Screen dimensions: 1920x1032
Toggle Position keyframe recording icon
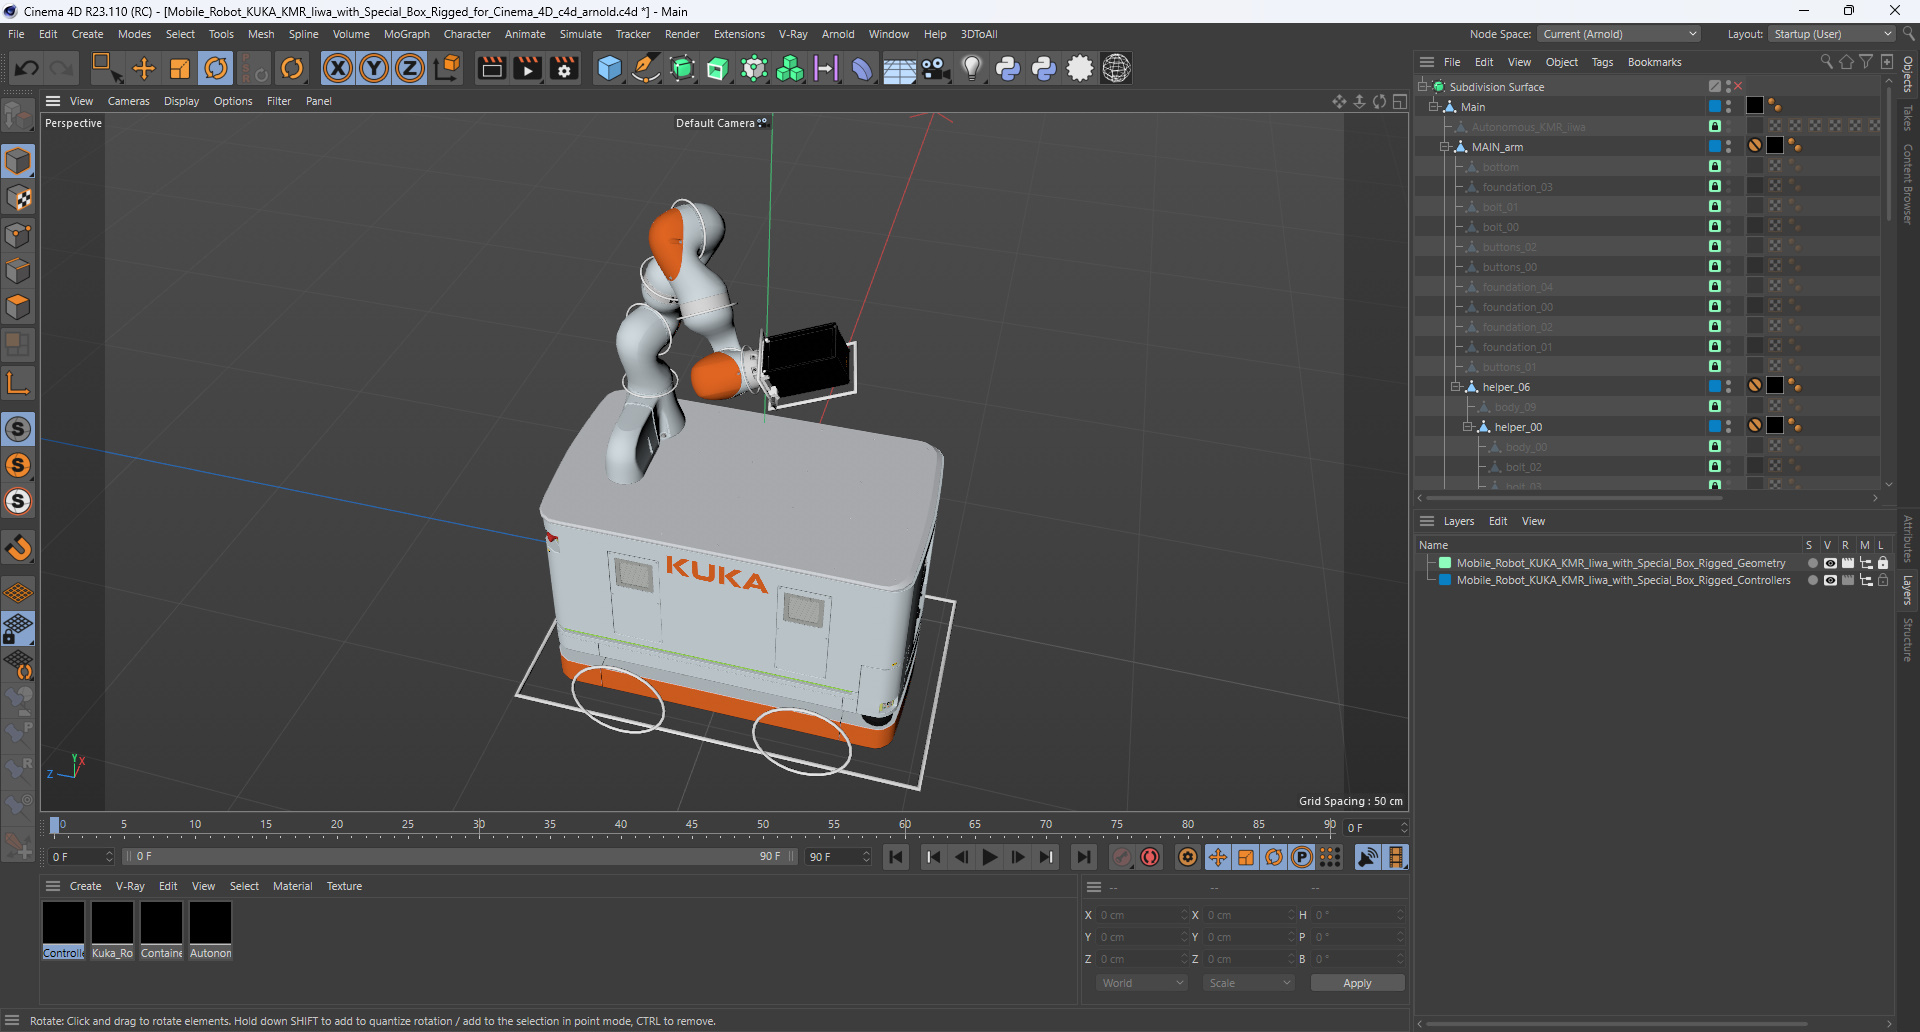point(1218,857)
